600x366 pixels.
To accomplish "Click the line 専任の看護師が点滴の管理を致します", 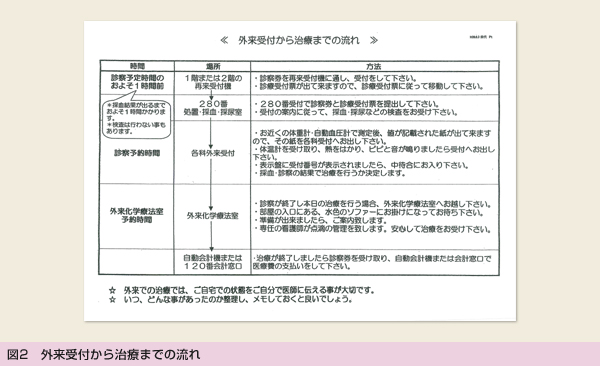I will (373, 229).
